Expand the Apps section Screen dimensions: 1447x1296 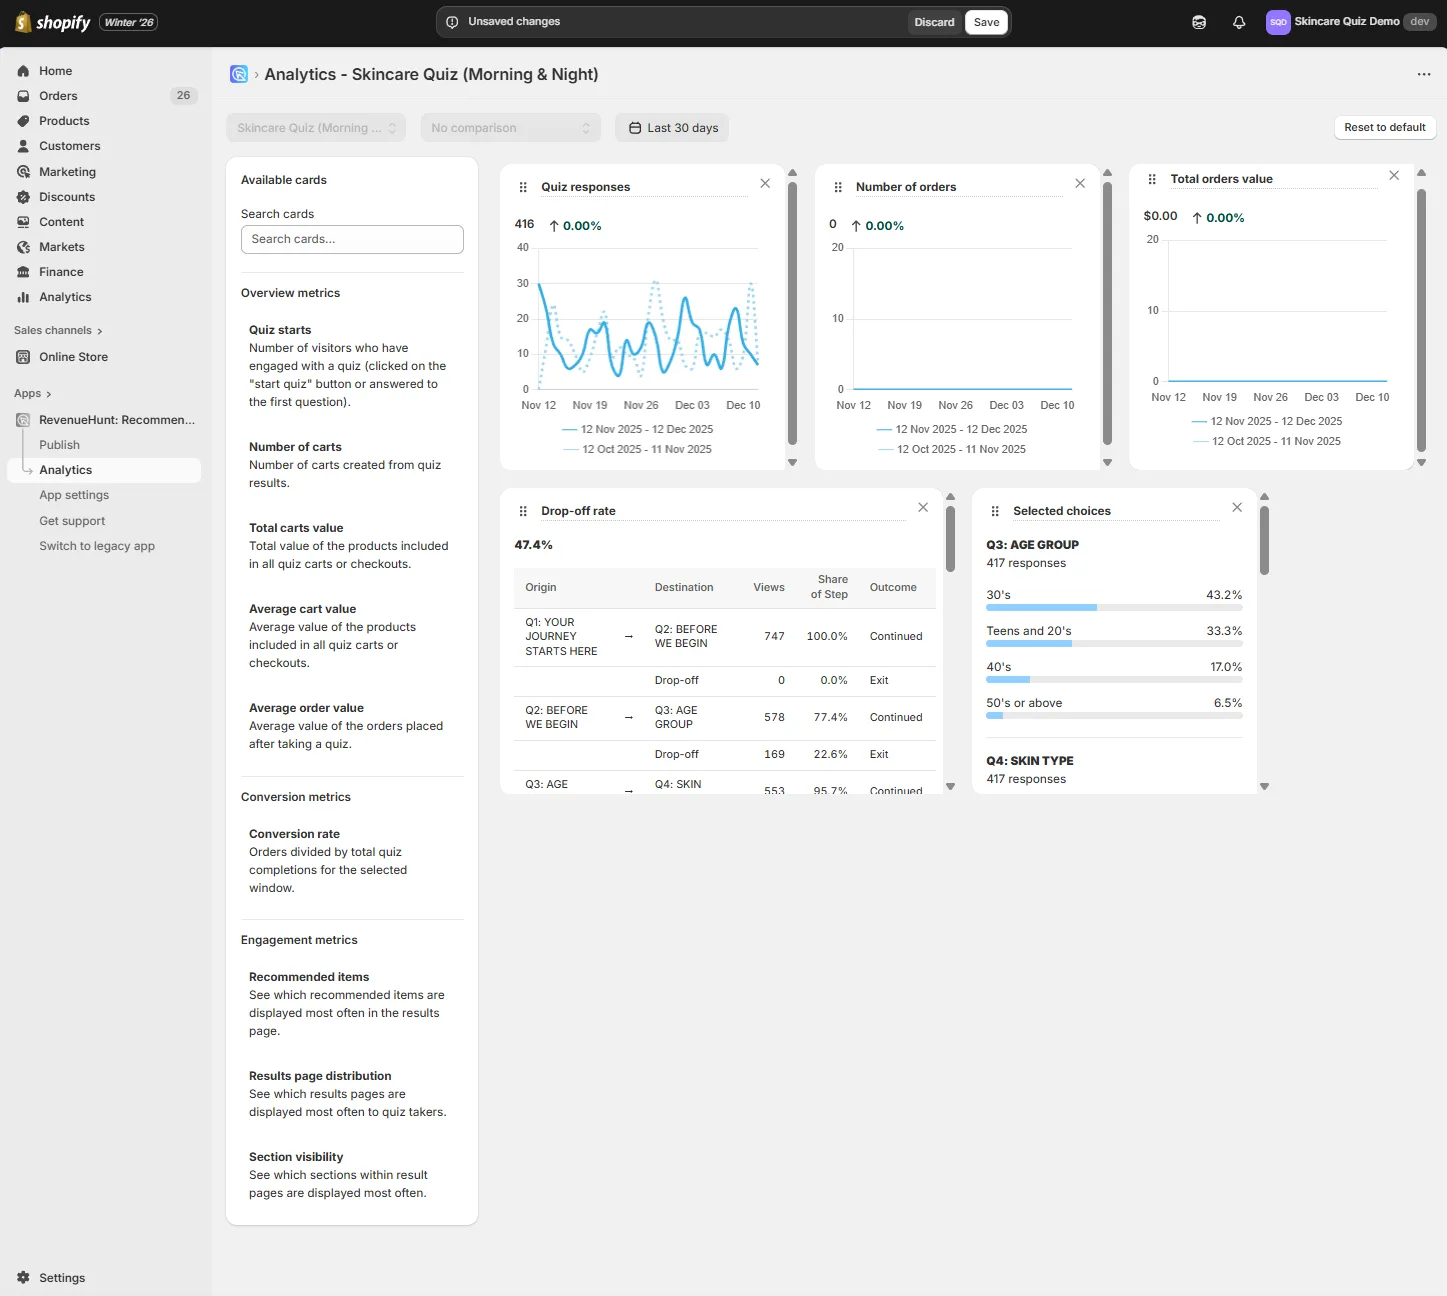pyautogui.click(x=33, y=394)
